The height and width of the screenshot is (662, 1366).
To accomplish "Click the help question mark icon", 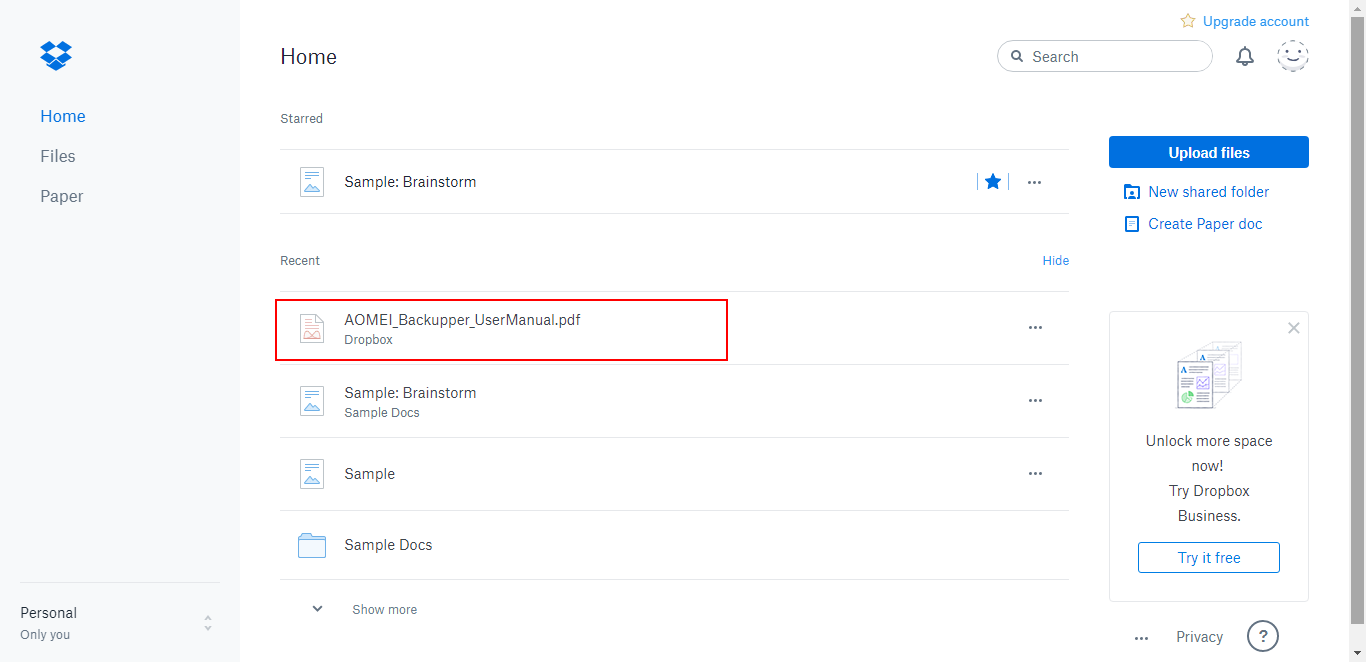I will [x=1263, y=636].
